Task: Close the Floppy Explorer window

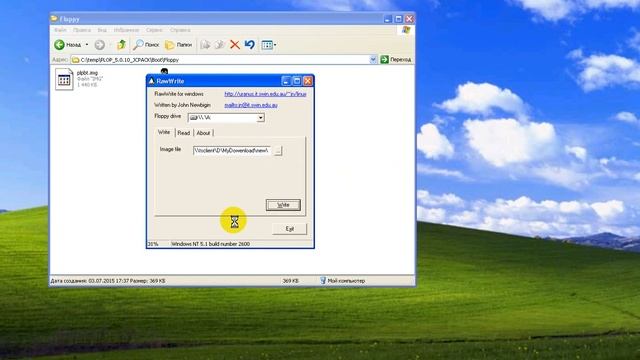Action: (x=409, y=19)
